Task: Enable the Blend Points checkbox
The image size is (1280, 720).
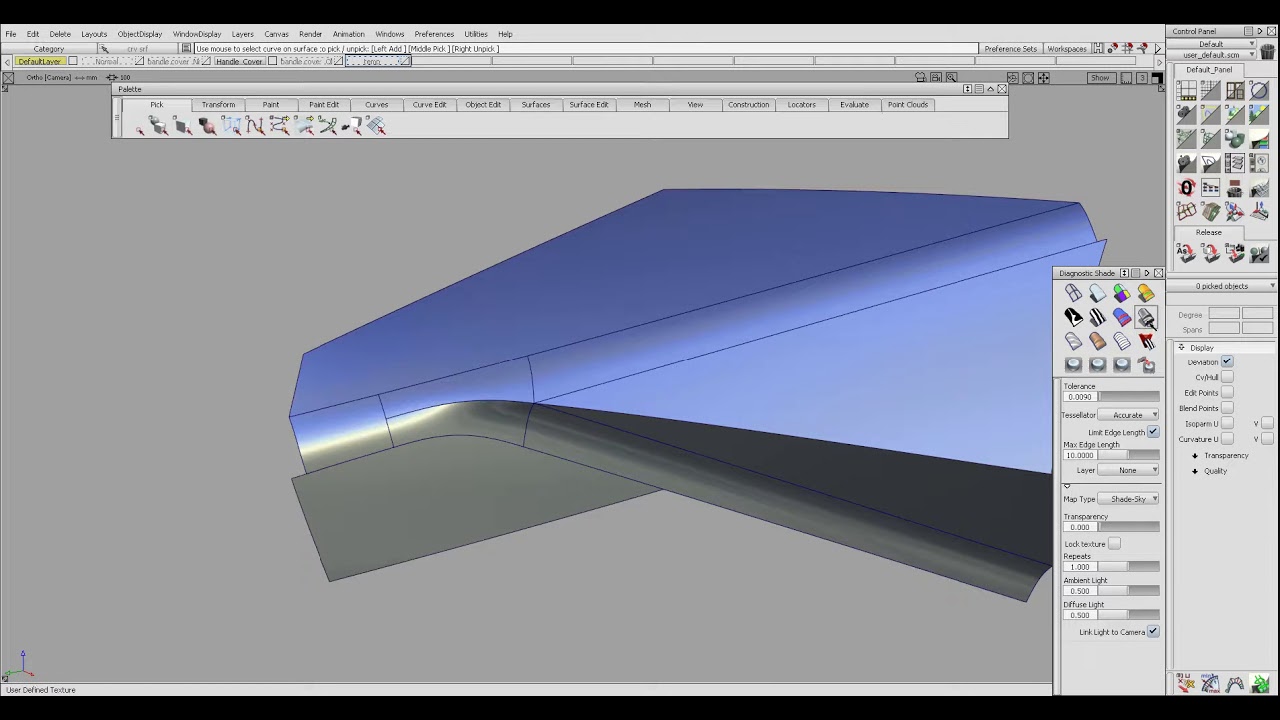Action: [x=1227, y=408]
